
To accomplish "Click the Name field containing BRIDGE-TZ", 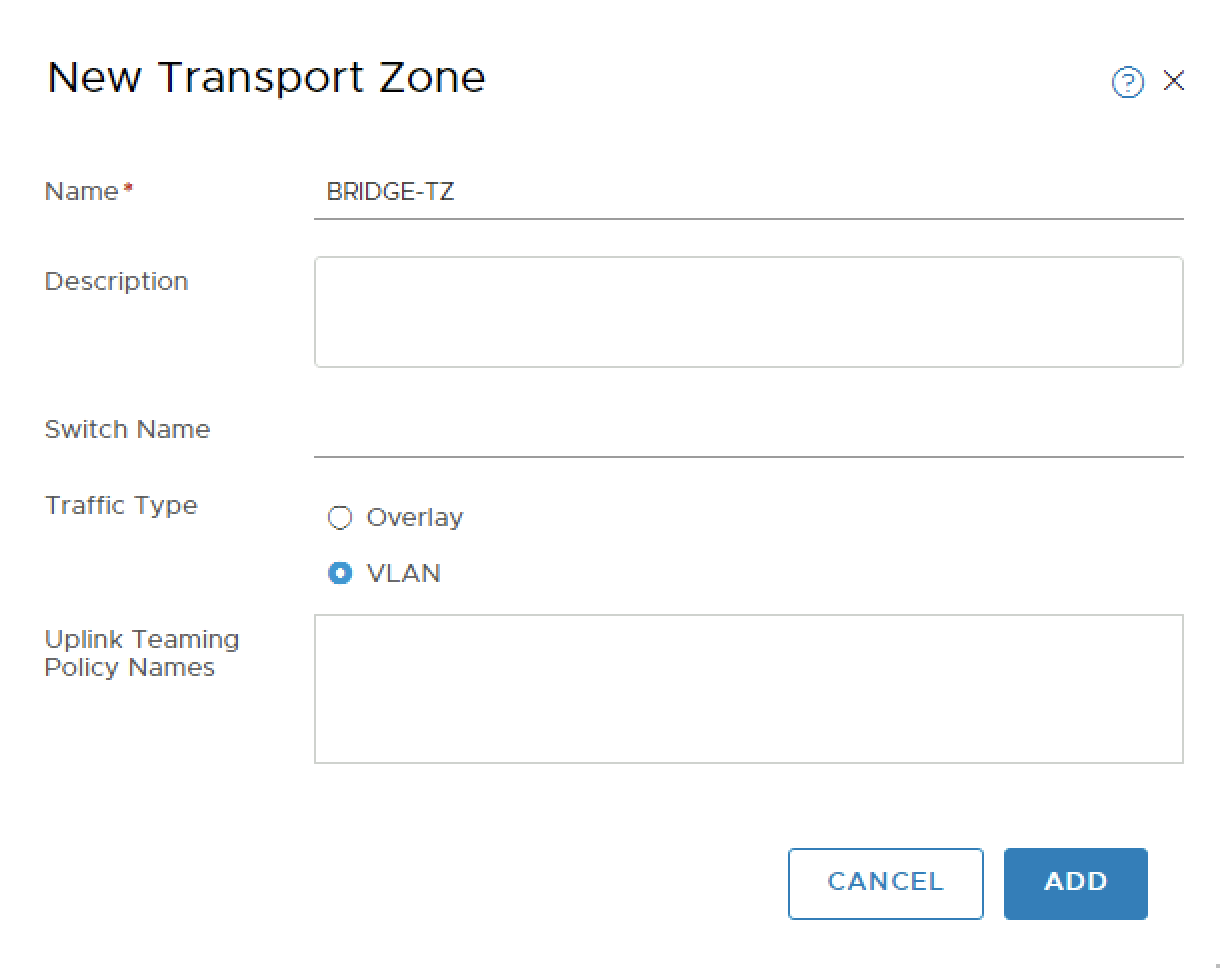I will [748, 192].
